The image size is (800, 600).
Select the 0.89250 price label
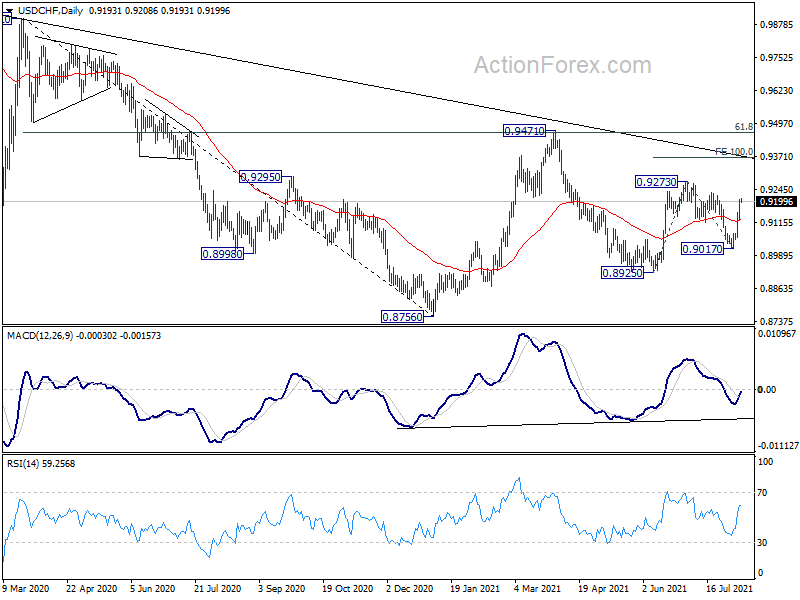click(622, 273)
